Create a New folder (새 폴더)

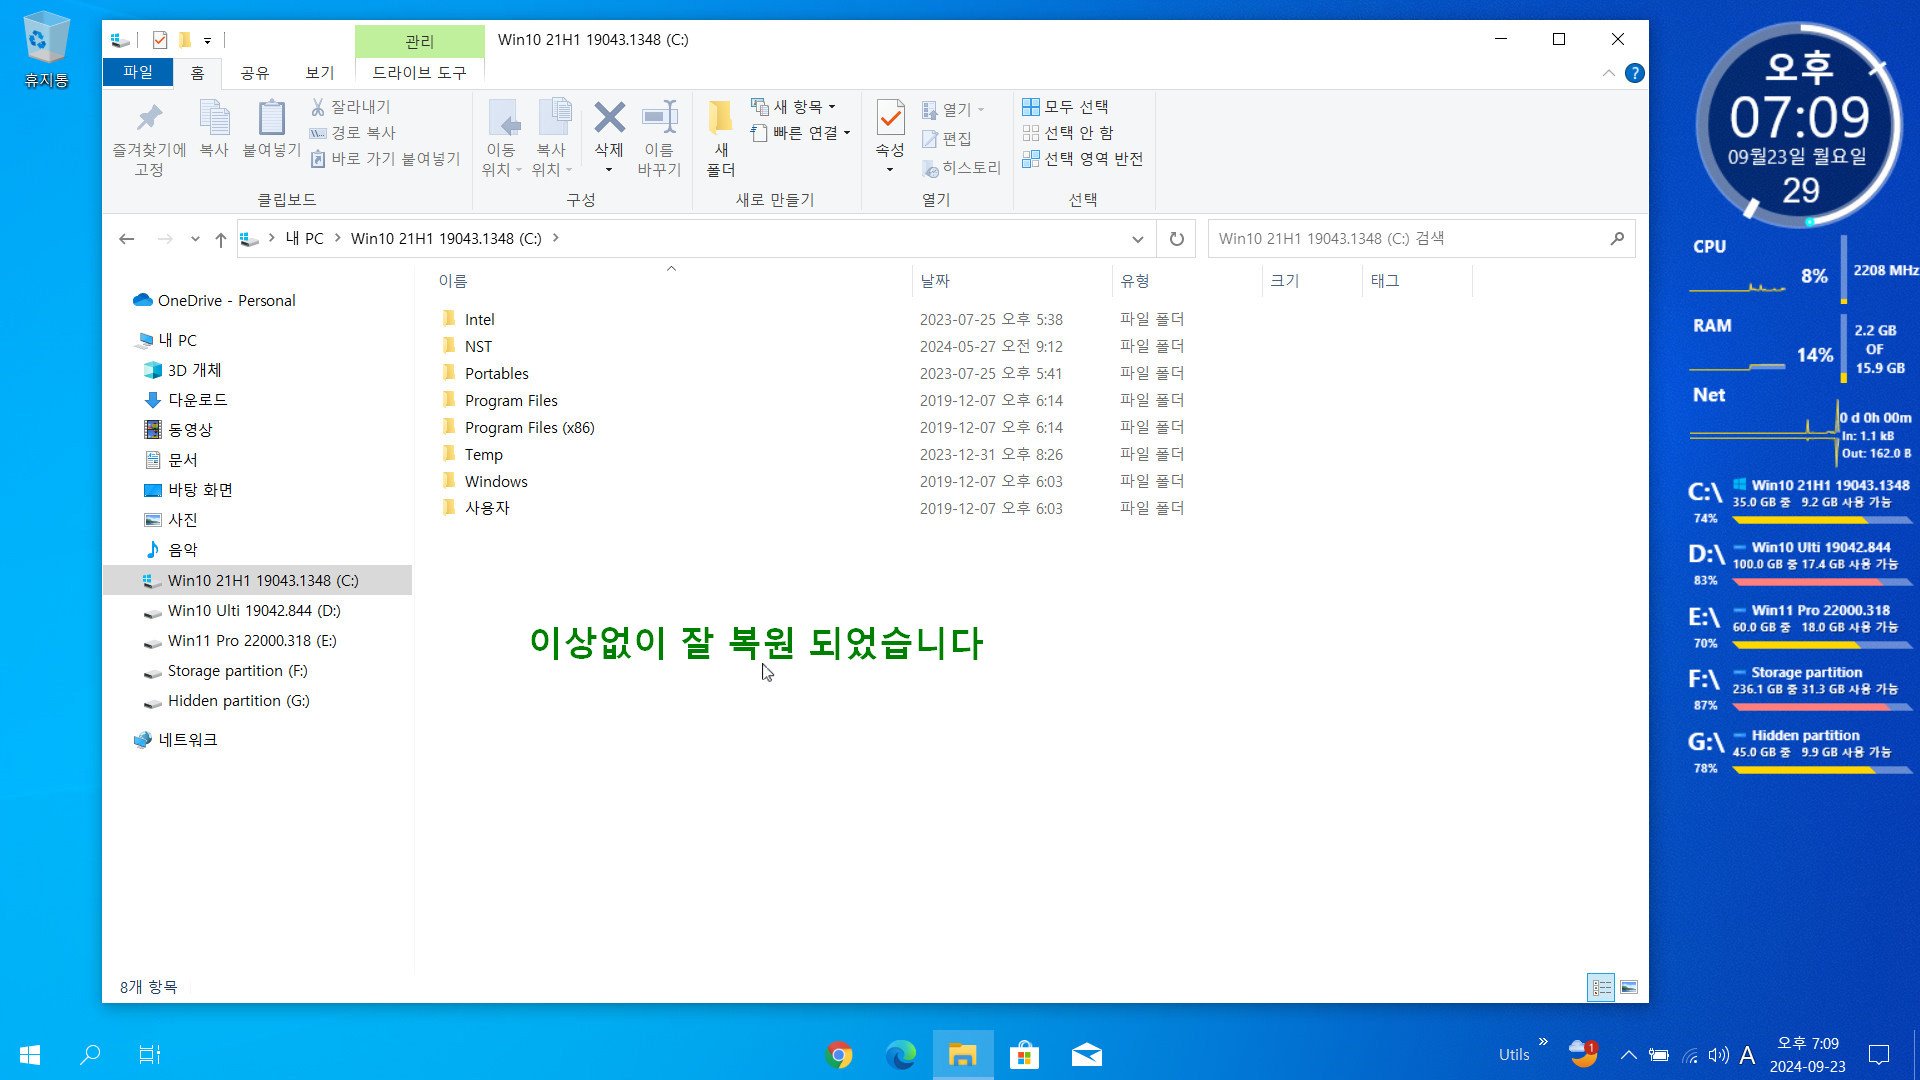(x=721, y=138)
